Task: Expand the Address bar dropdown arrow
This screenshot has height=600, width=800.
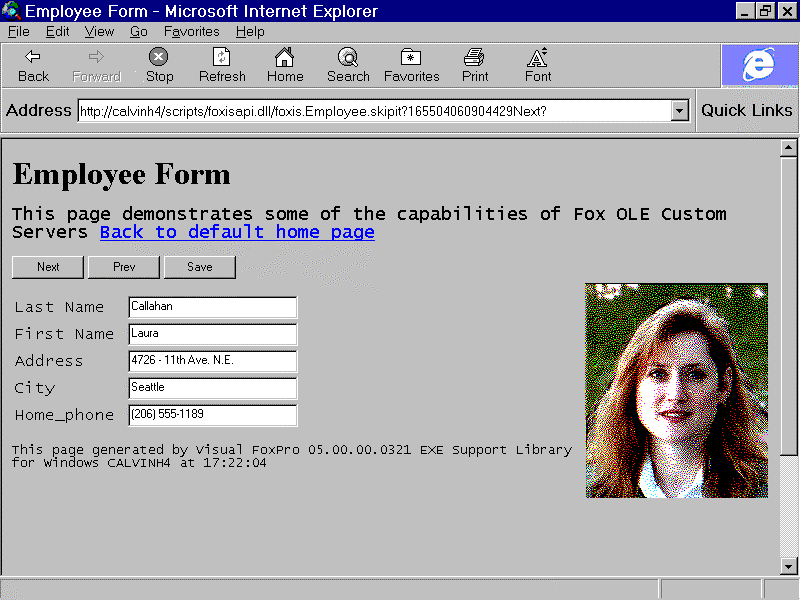Action: coord(680,111)
